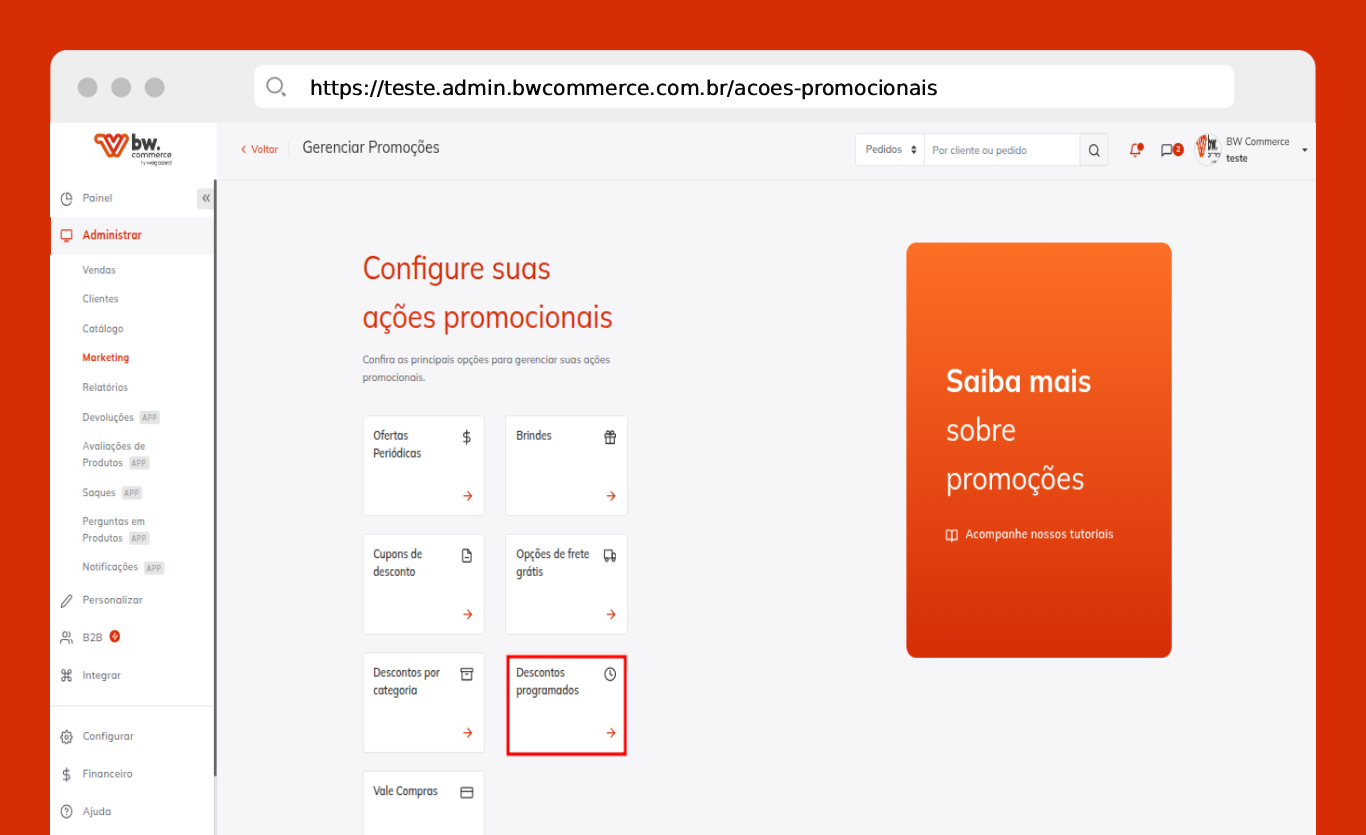Click the Voltar back link
Screen dimensions: 1366x835
(x=260, y=149)
